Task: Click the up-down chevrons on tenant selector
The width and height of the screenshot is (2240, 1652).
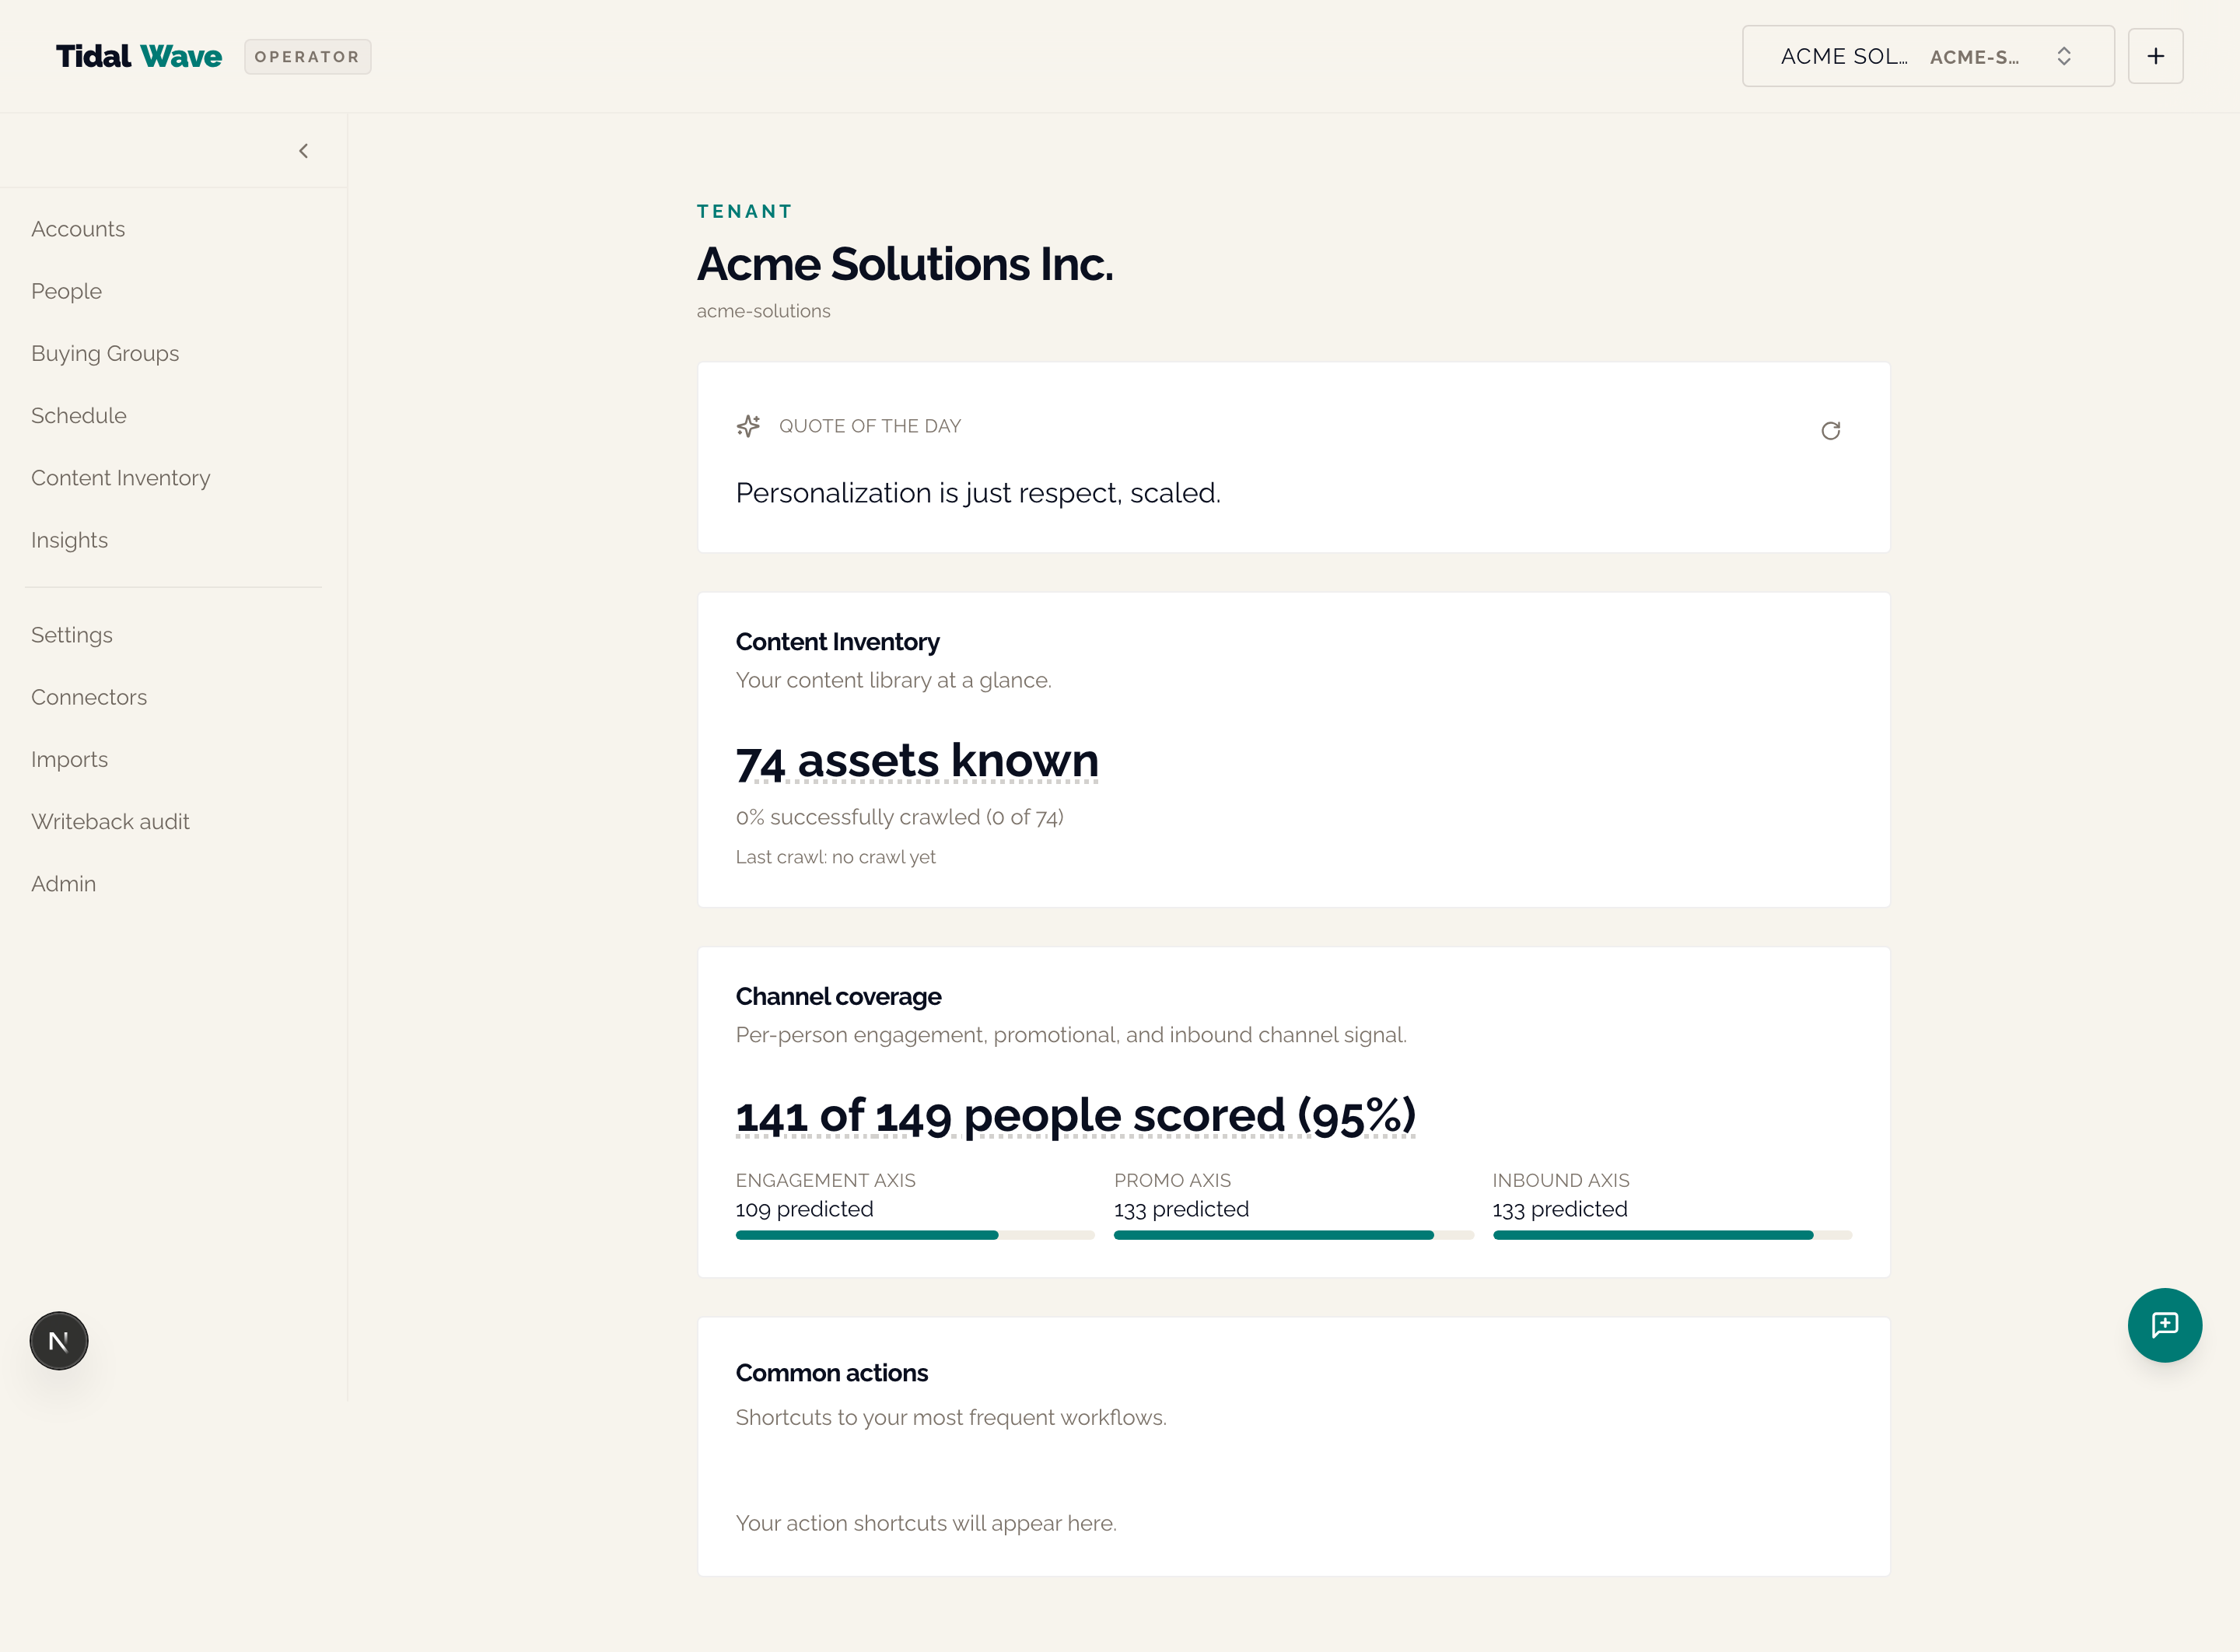Action: pos(2064,56)
